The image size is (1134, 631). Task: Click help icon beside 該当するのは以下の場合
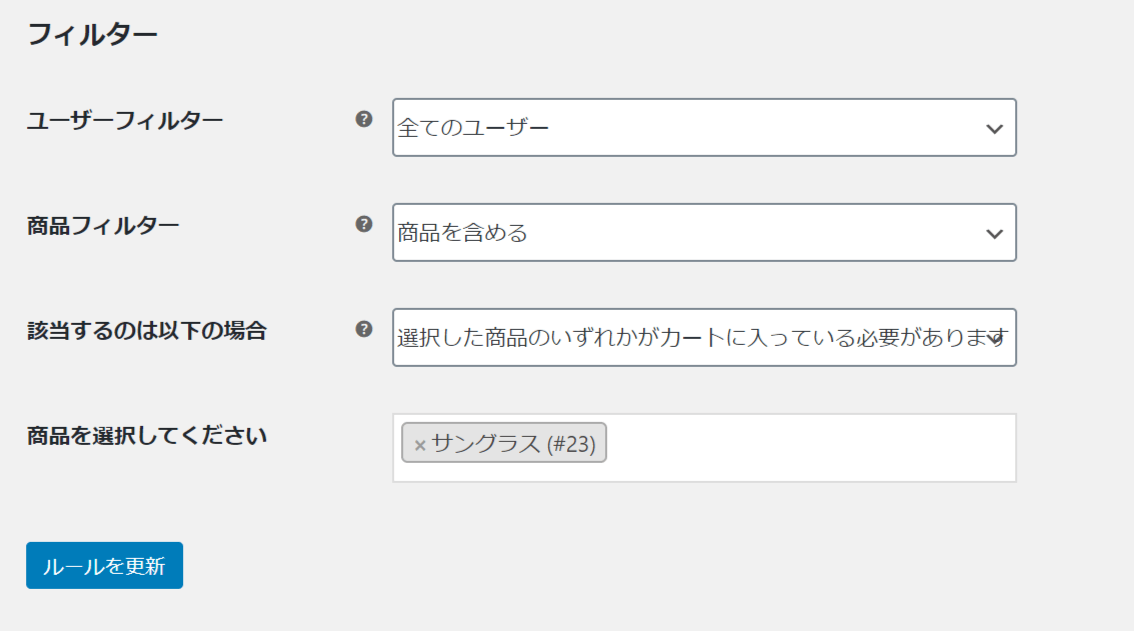[x=364, y=329]
